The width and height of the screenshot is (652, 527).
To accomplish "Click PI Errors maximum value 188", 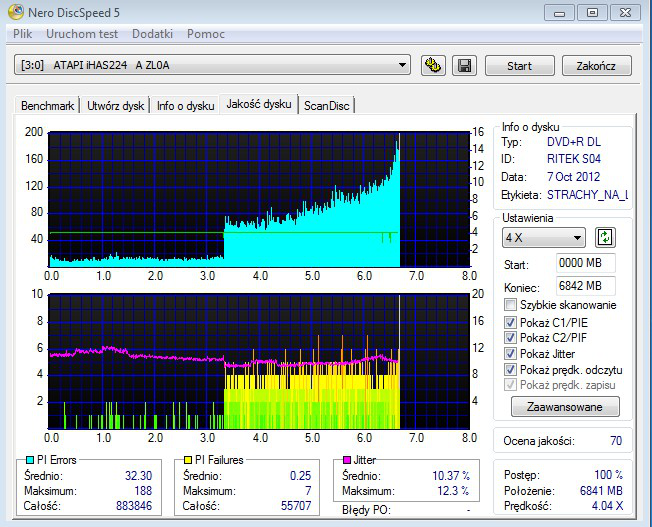I will point(143,491).
